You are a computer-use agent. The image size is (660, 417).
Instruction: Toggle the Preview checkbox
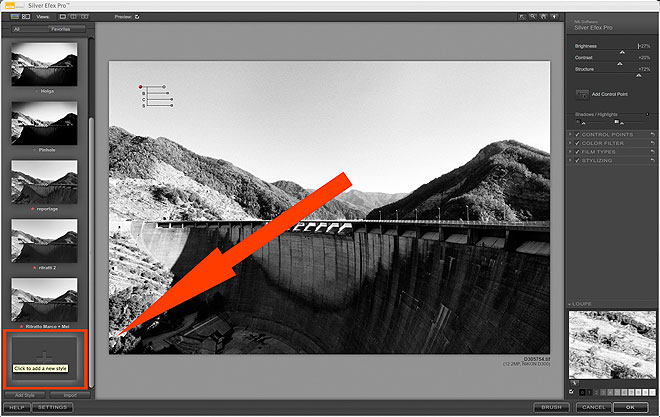(137, 17)
